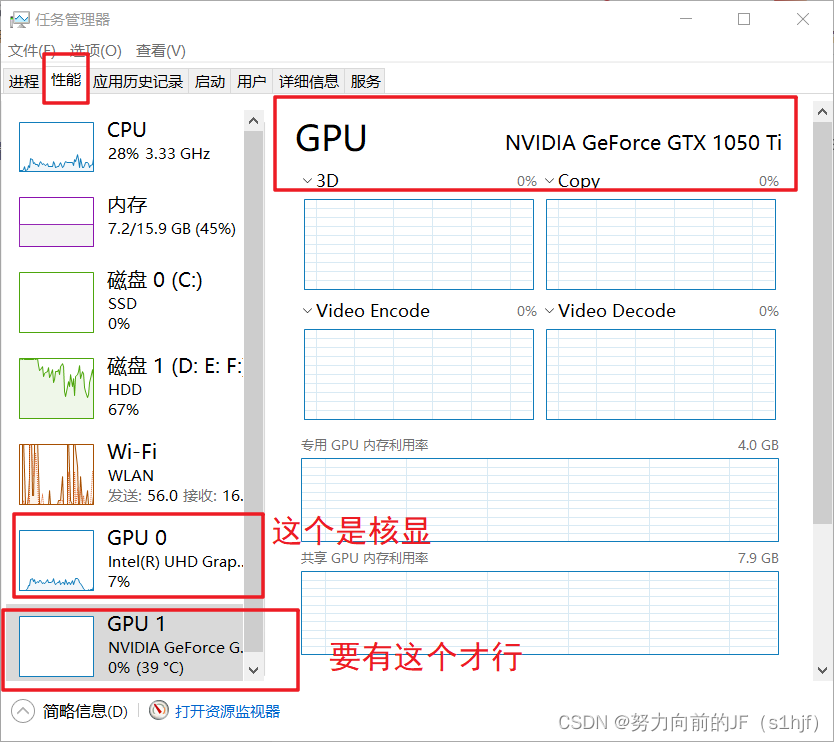This screenshot has width=834, height=742.
Task: Click the SSD label under 磁盘 0
Action: [x=122, y=304]
